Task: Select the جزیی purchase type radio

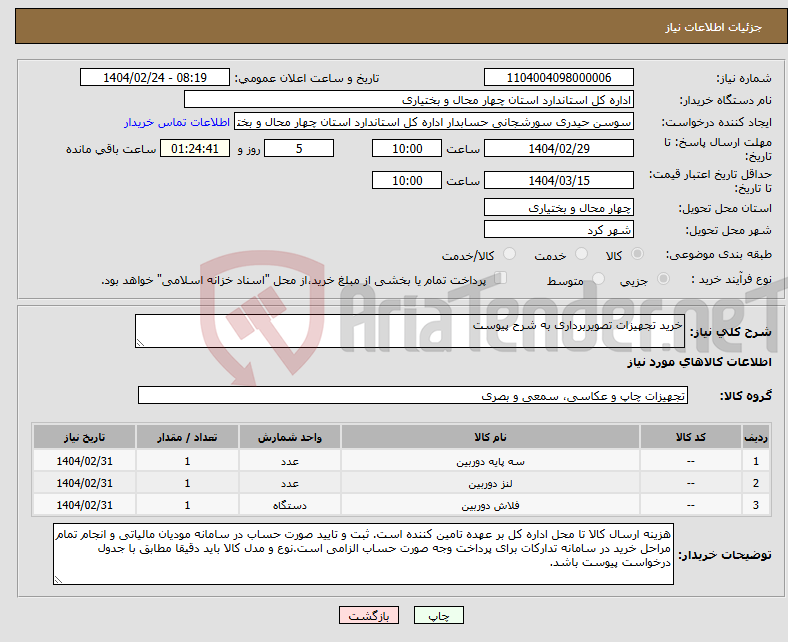Action: (663, 279)
